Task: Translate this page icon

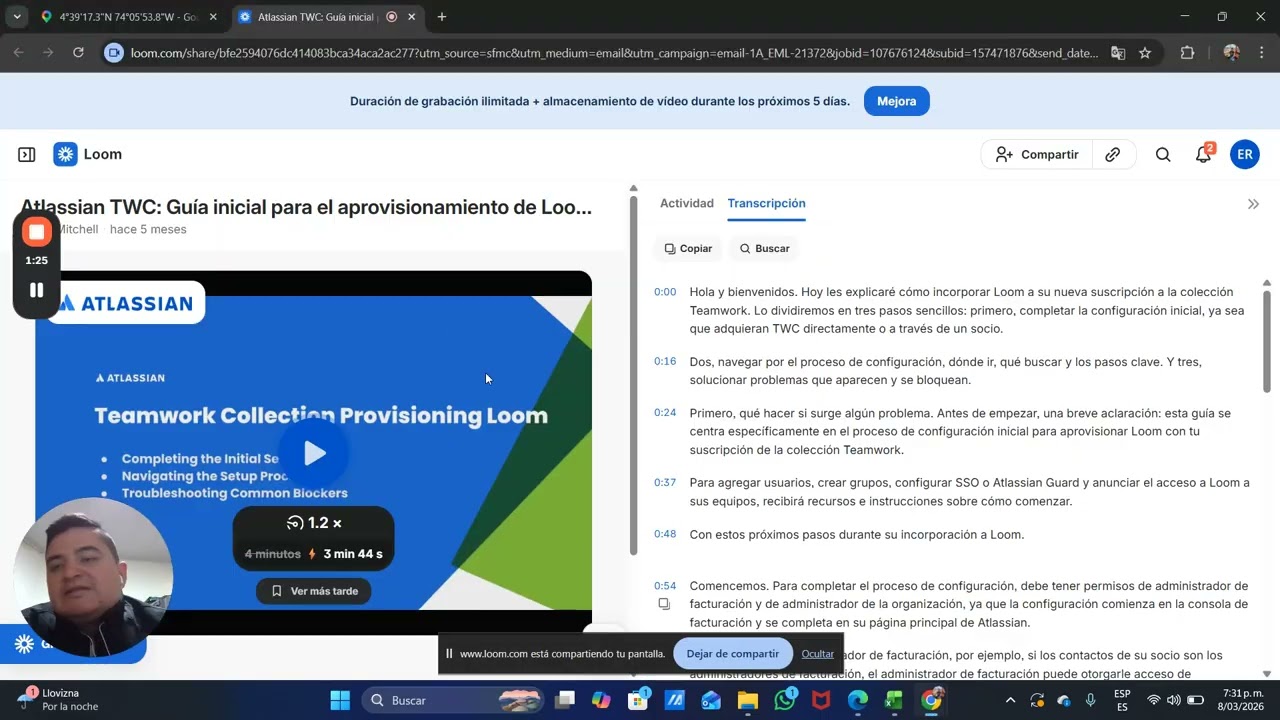Action: click(1118, 53)
